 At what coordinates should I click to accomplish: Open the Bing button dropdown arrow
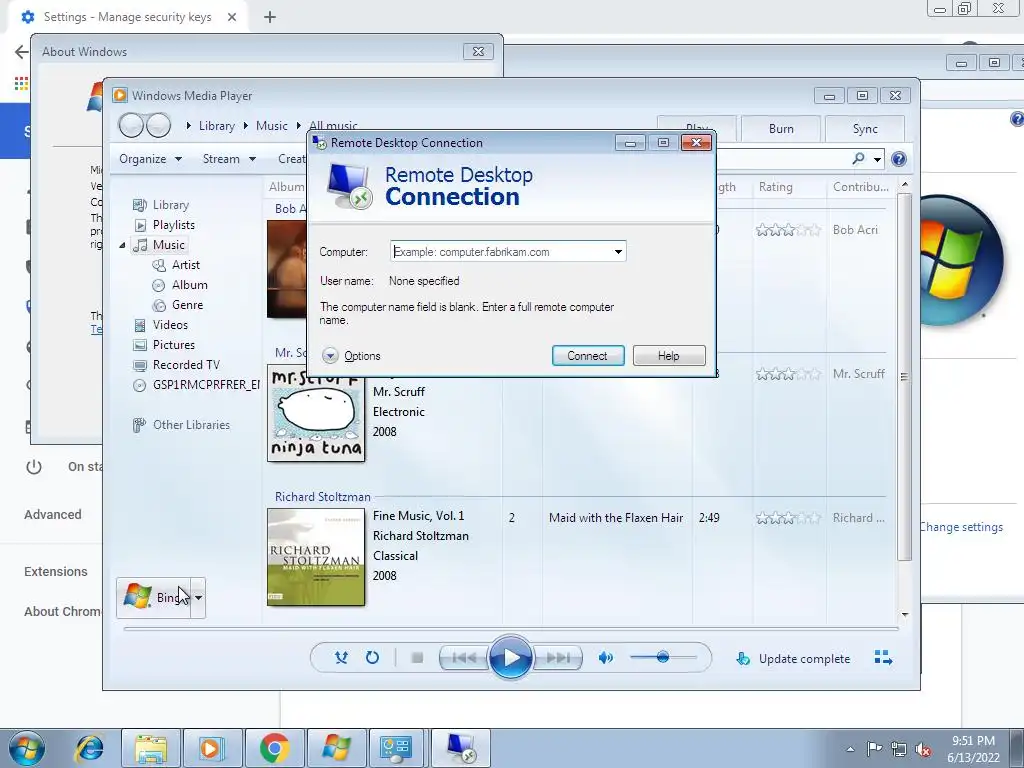(198, 598)
